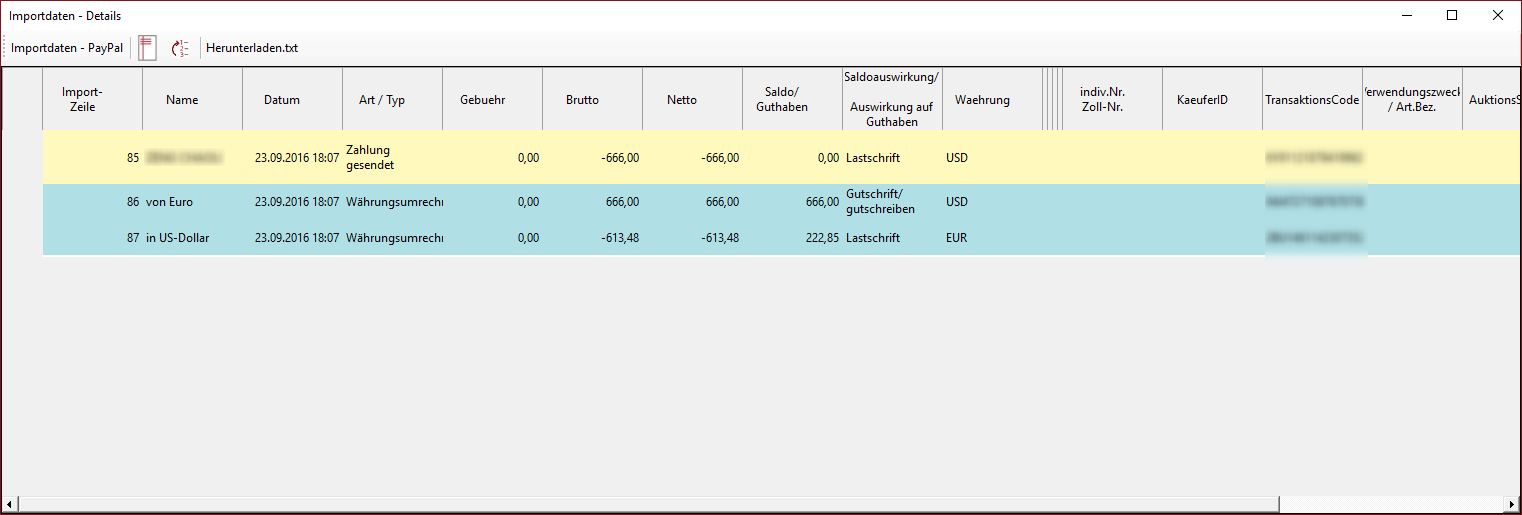Click the horizontal scrollbar right arrow

(x=1511, y=504)
